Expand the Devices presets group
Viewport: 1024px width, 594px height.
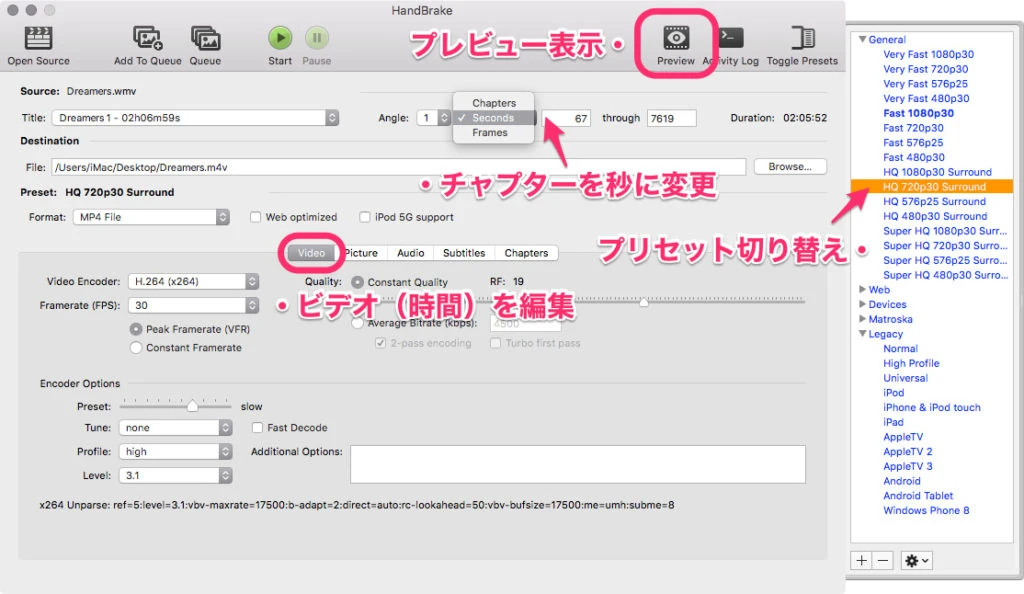pos(862,304)
